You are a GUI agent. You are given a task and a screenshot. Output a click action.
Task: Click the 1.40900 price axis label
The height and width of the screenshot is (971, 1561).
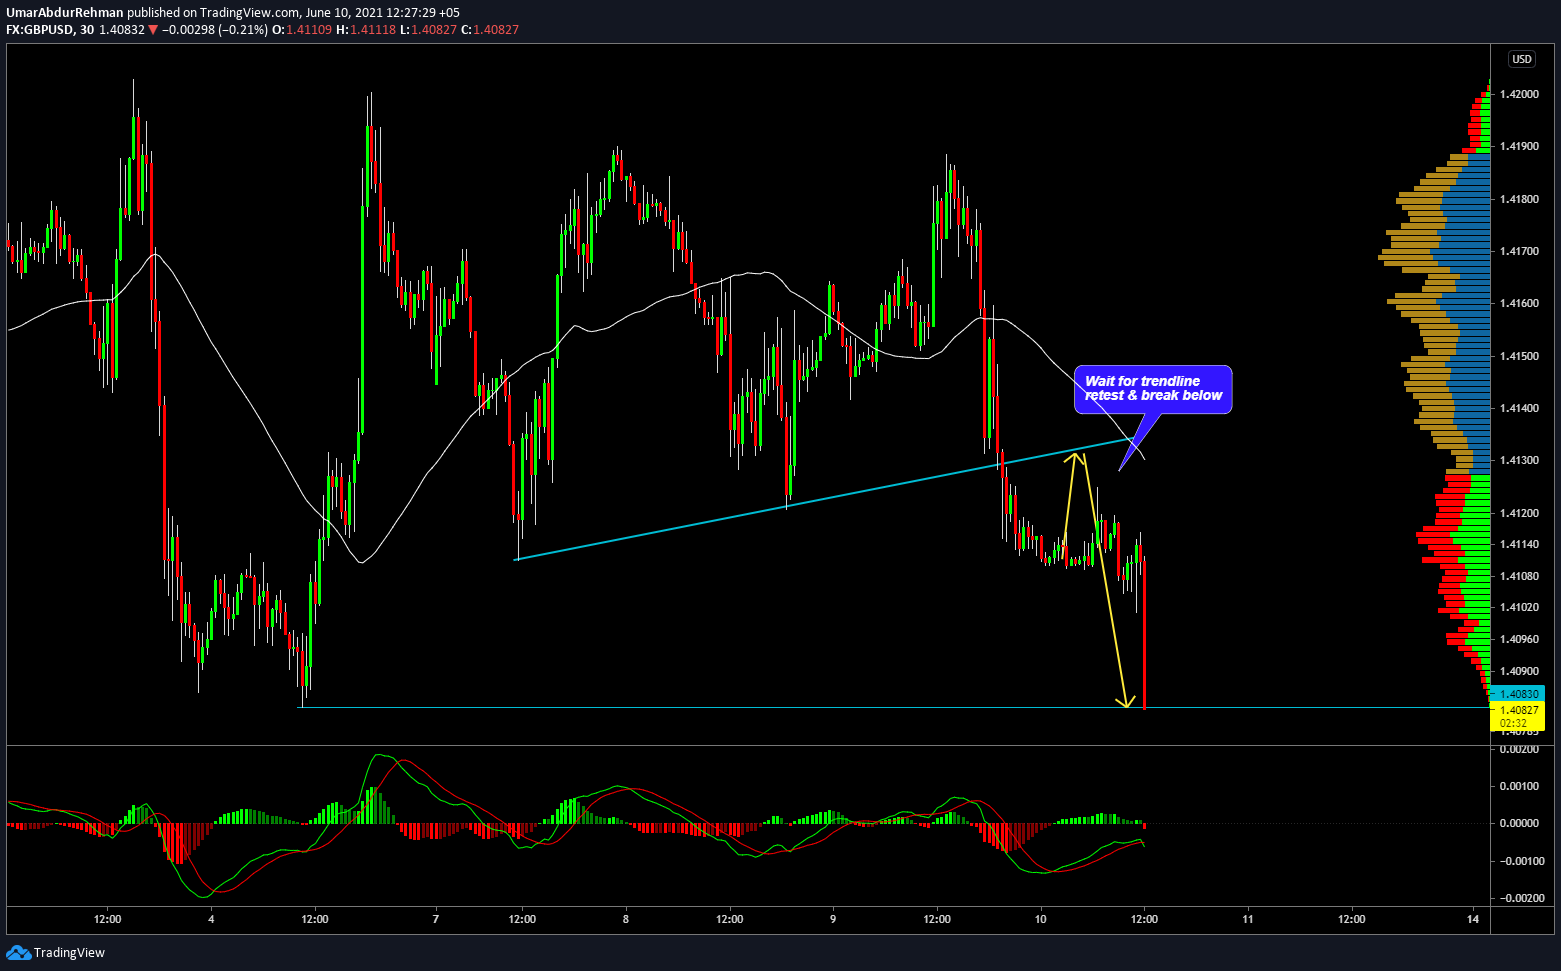click(x=1518, y=671)
